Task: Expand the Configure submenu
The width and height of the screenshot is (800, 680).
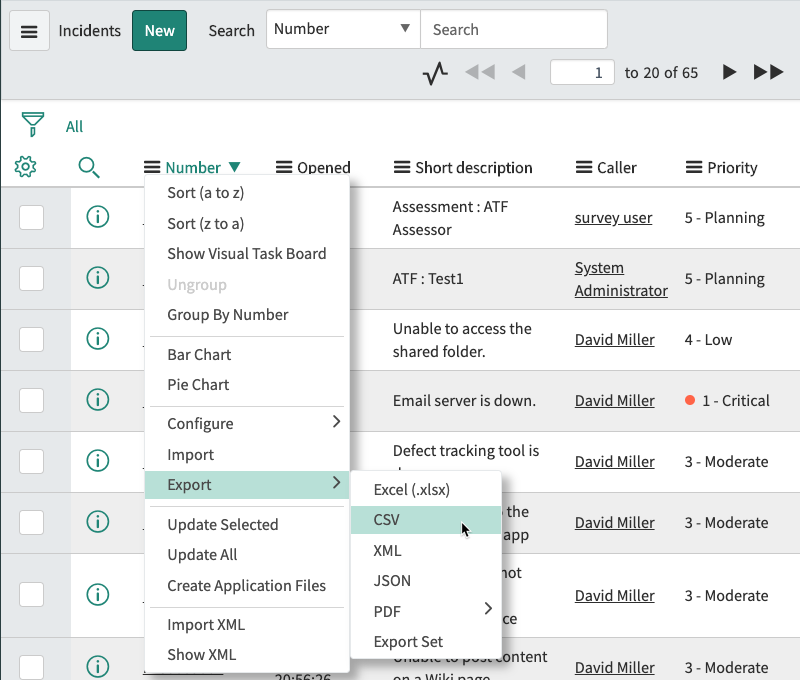Action: point(247,423)
